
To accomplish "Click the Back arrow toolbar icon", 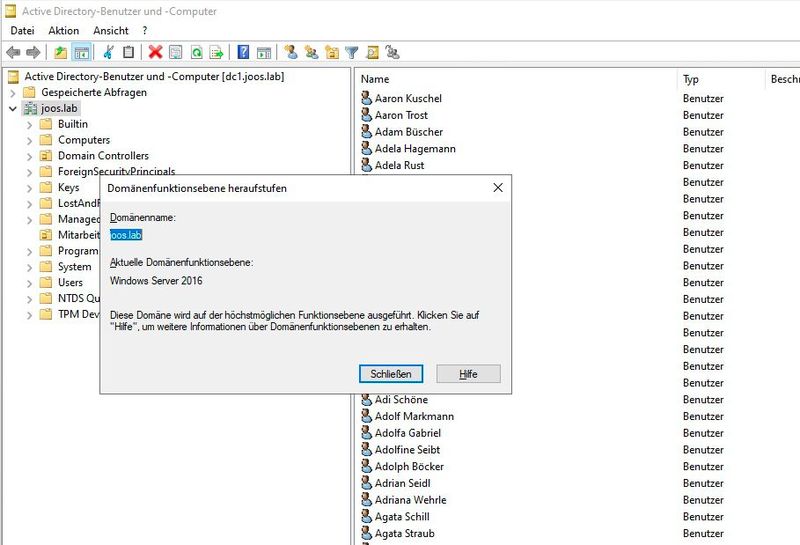I will coord(13,52).
